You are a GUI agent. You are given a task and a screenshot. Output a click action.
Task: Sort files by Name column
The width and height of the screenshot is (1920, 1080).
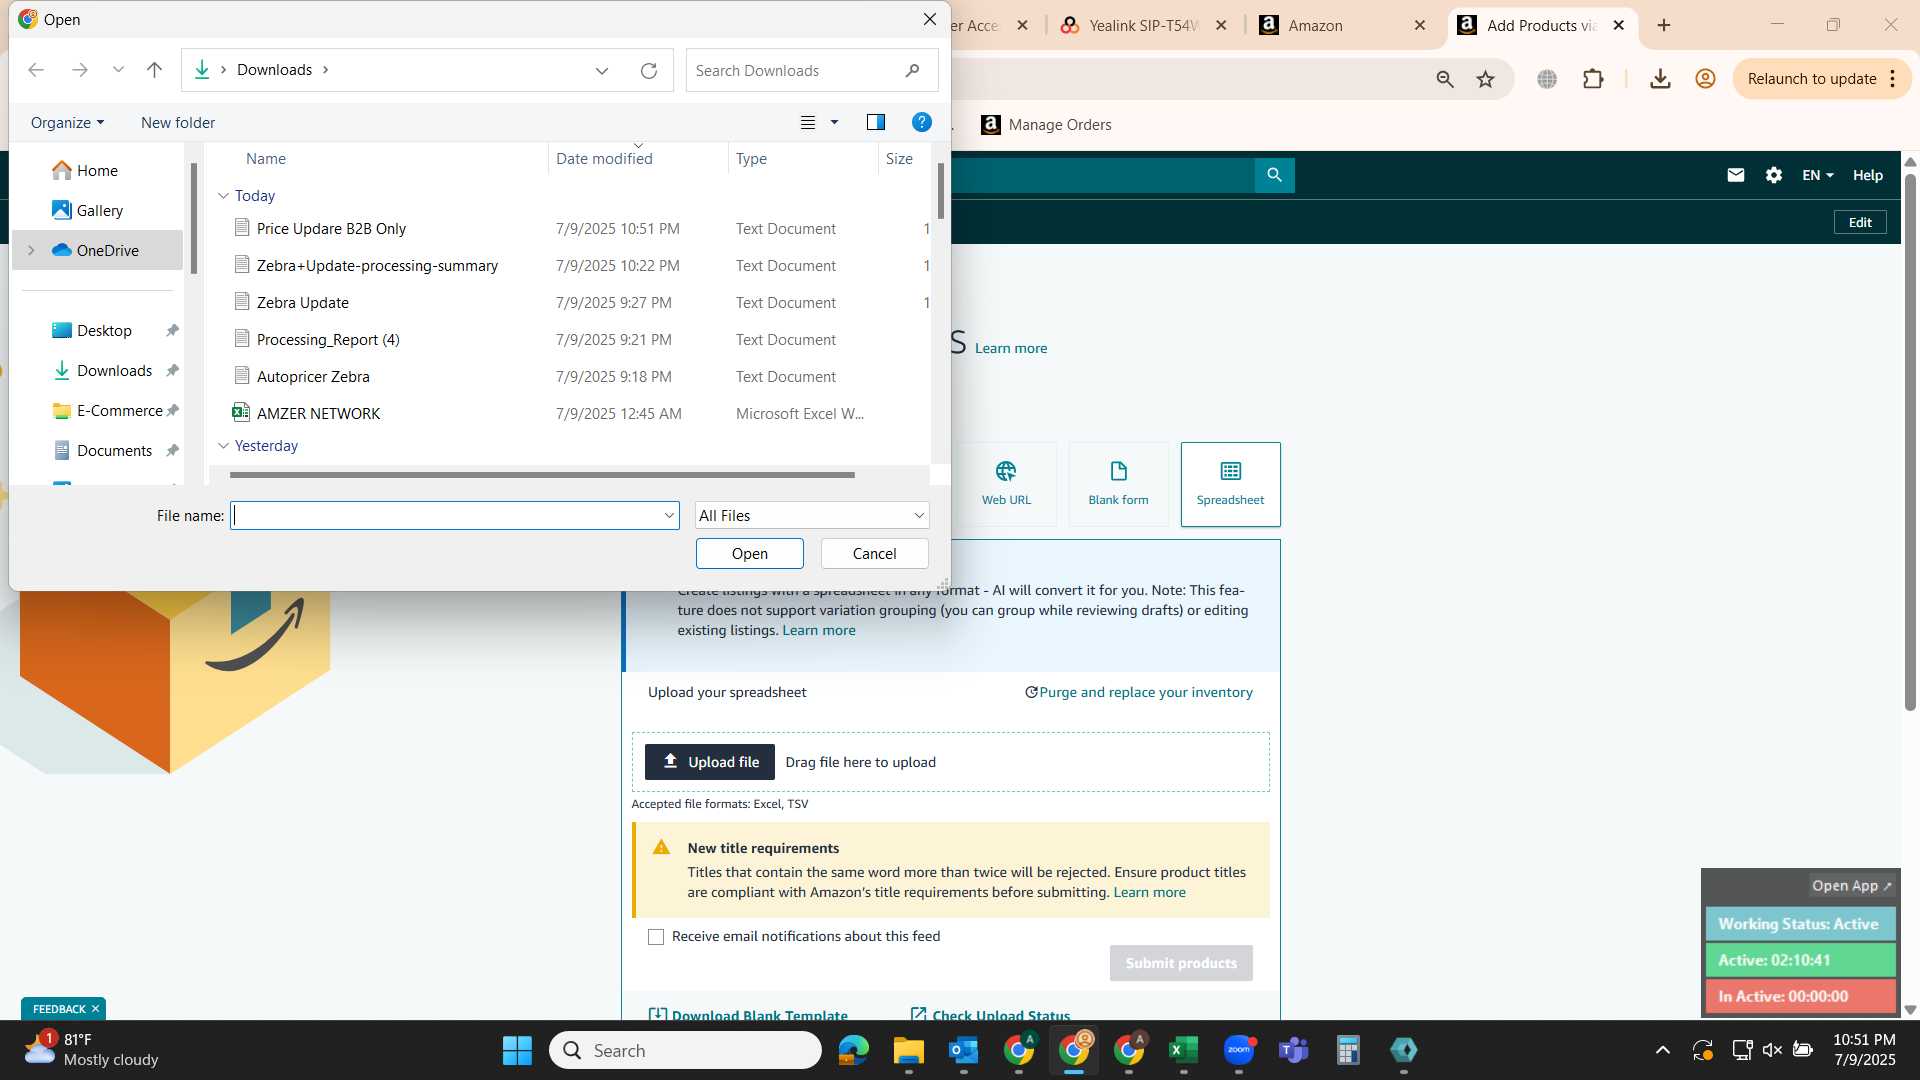(266, 158)
